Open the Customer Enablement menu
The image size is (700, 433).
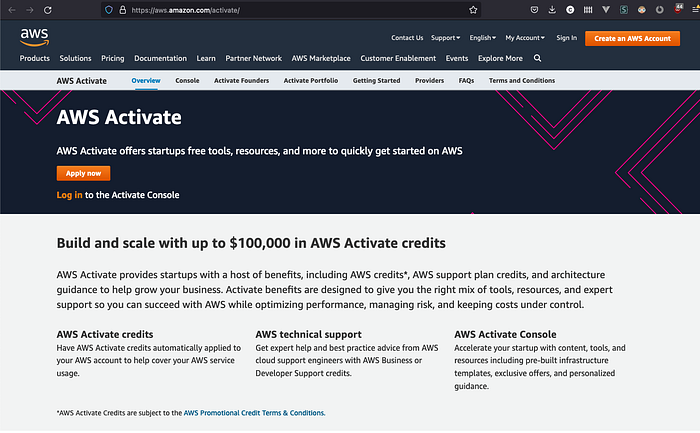398,58
